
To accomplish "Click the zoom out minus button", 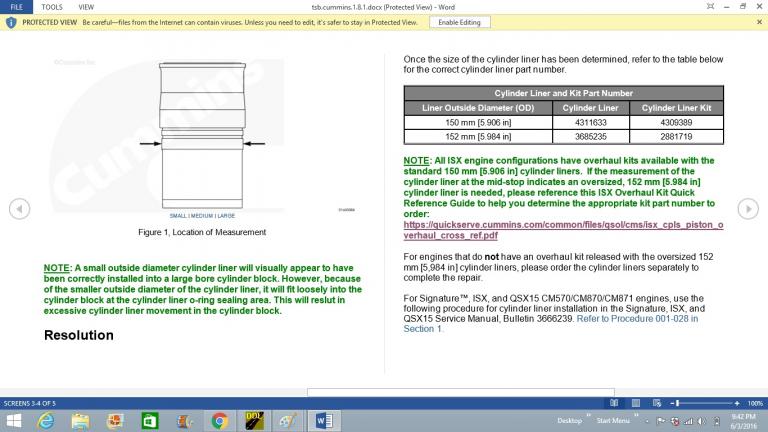I will (x=672, y=403).
